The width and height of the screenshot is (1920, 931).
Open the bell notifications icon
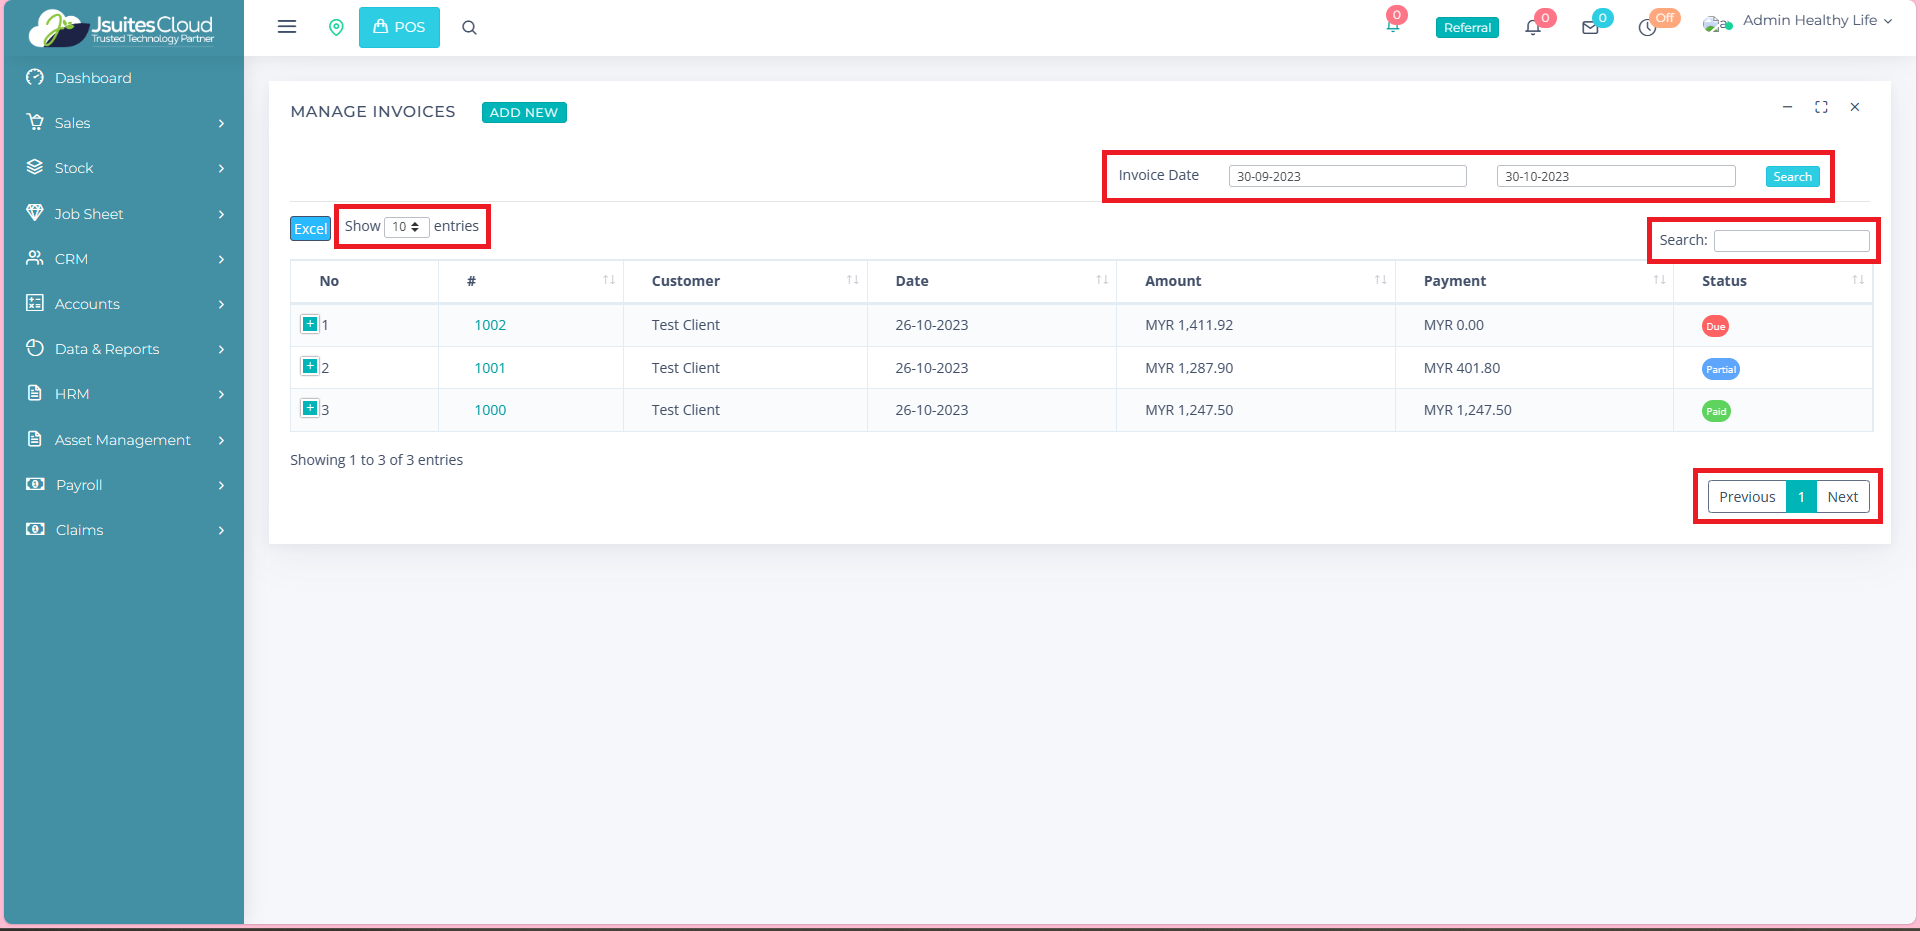pyautogui.click(x=1533, y=27)
